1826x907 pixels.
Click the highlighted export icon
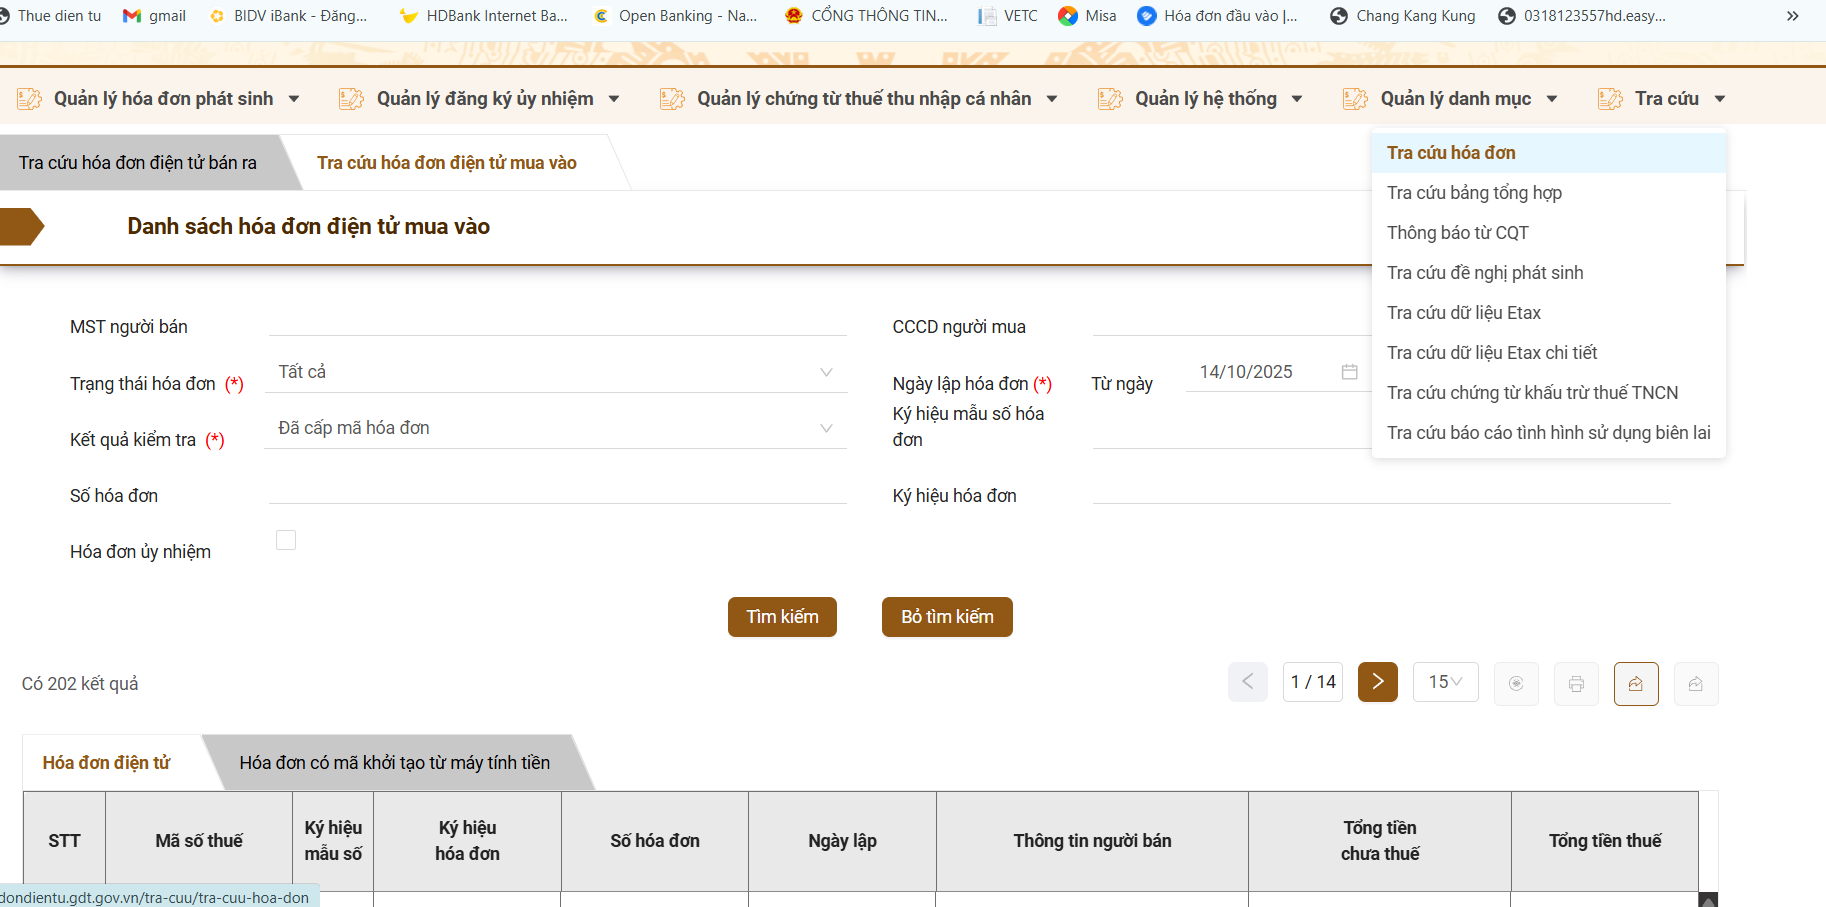[1636, 684]
